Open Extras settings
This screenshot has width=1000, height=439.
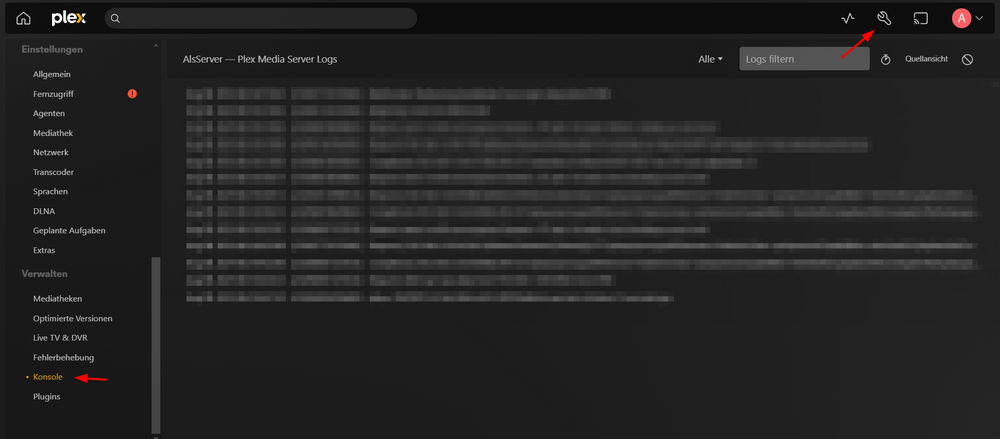44,250
